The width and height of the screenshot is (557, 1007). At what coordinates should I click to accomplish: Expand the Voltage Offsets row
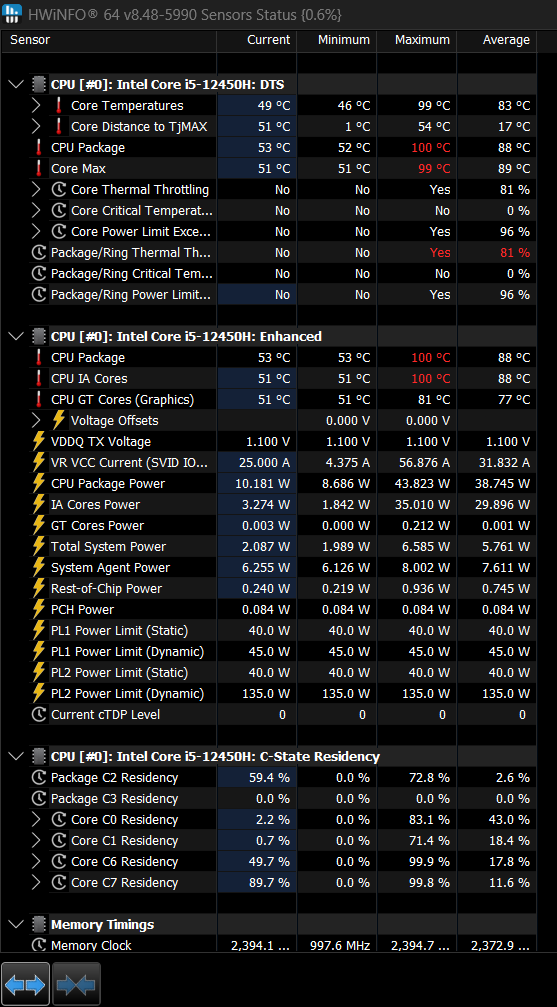(36, 421)
